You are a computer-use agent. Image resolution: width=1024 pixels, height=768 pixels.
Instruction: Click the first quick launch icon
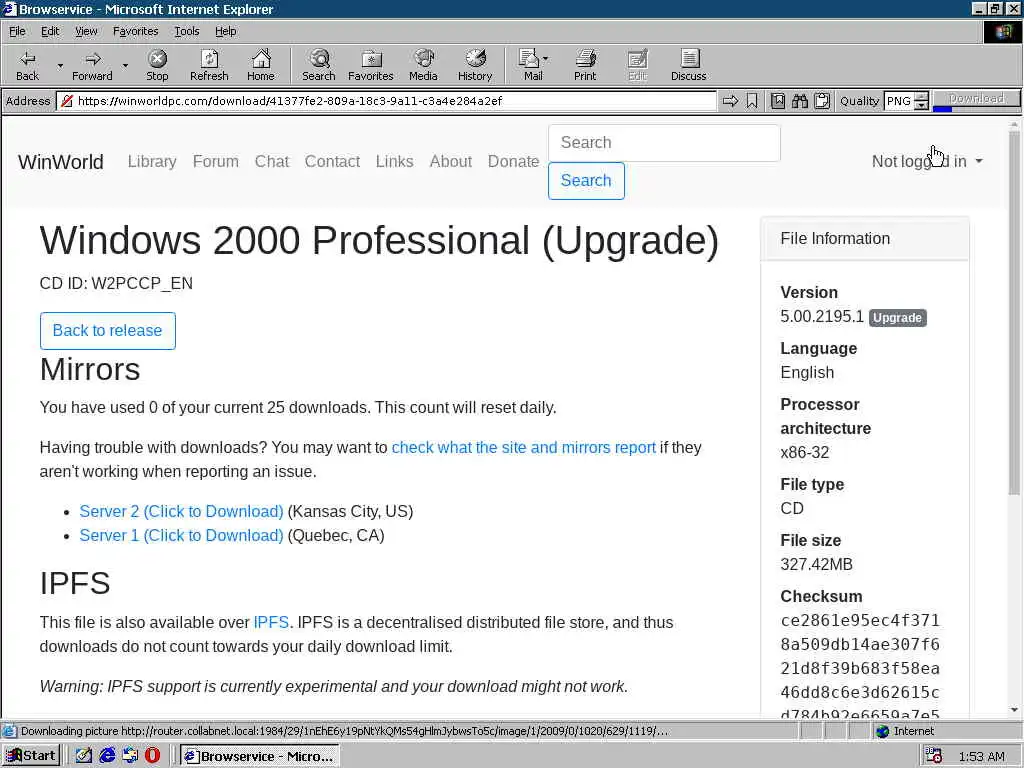click(x=84, y=756)
